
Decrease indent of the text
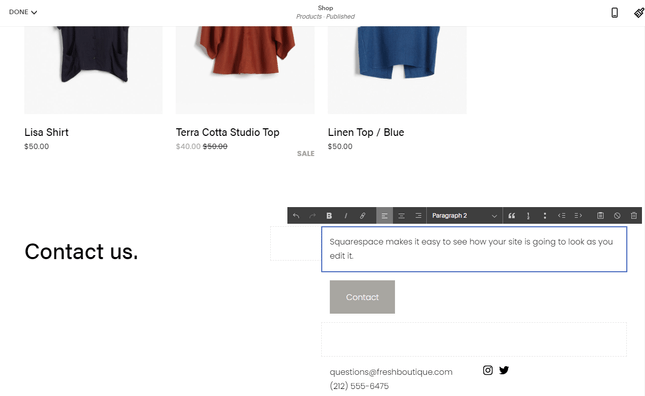point(561,215)
